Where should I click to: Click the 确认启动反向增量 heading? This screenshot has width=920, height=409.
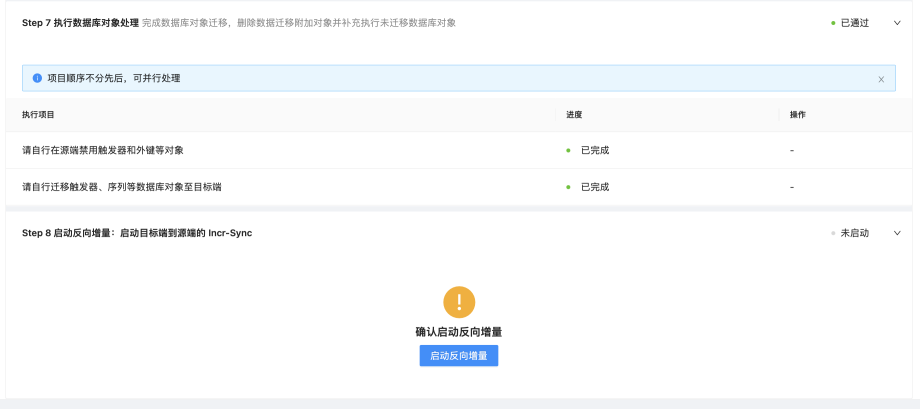coord(459,332)
